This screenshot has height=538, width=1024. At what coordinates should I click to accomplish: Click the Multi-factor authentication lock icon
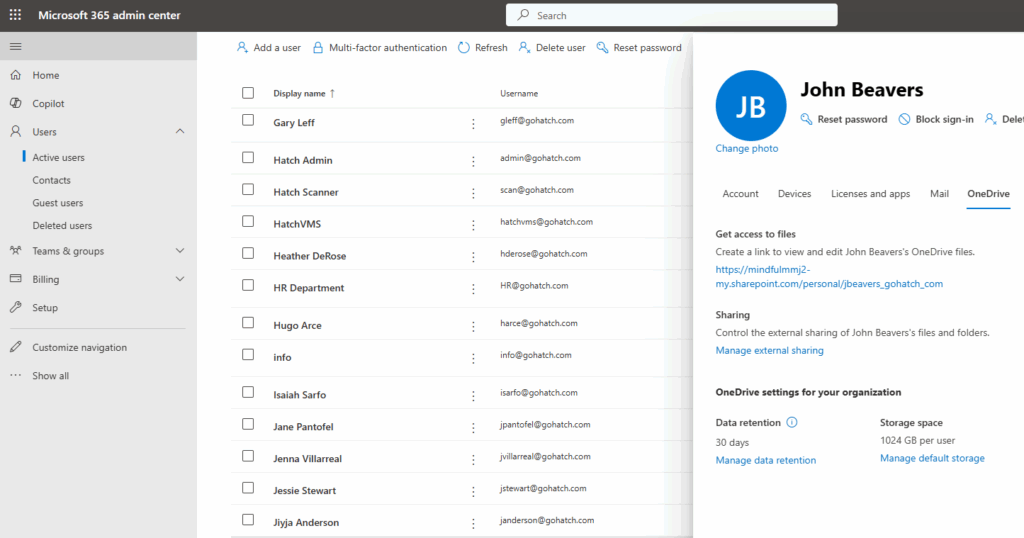318,48
